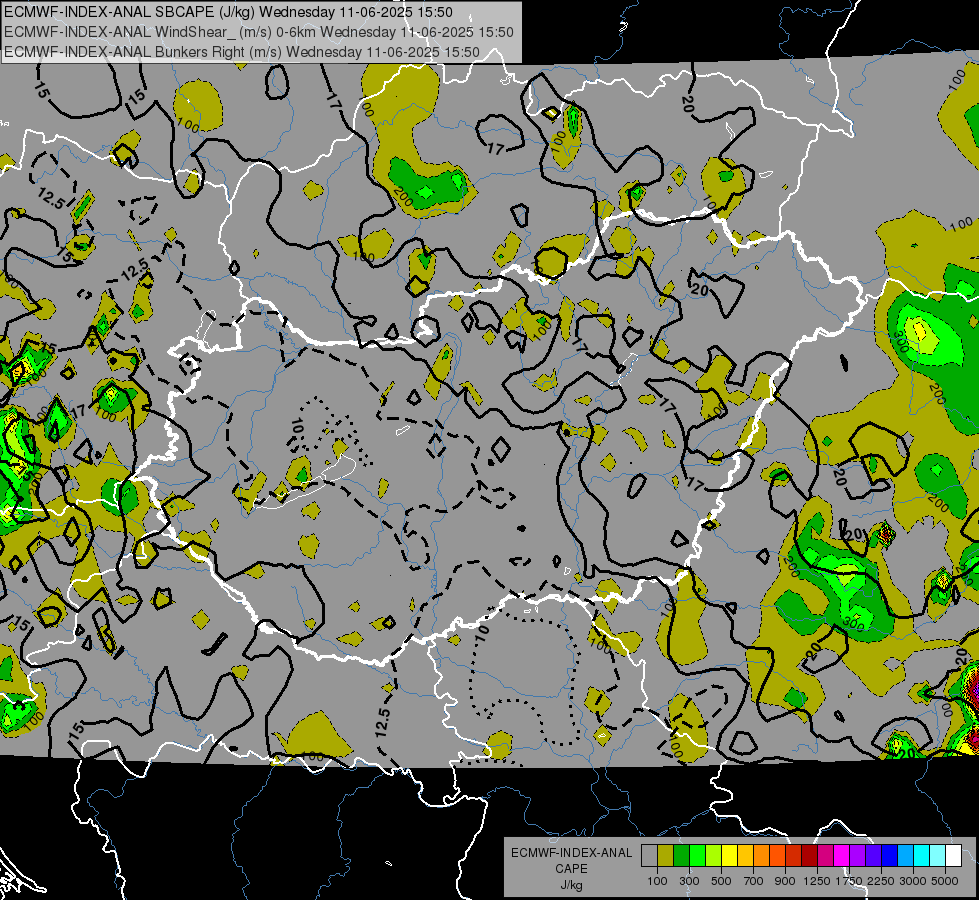Pick the bright green legend swatch

pos(697,855)
